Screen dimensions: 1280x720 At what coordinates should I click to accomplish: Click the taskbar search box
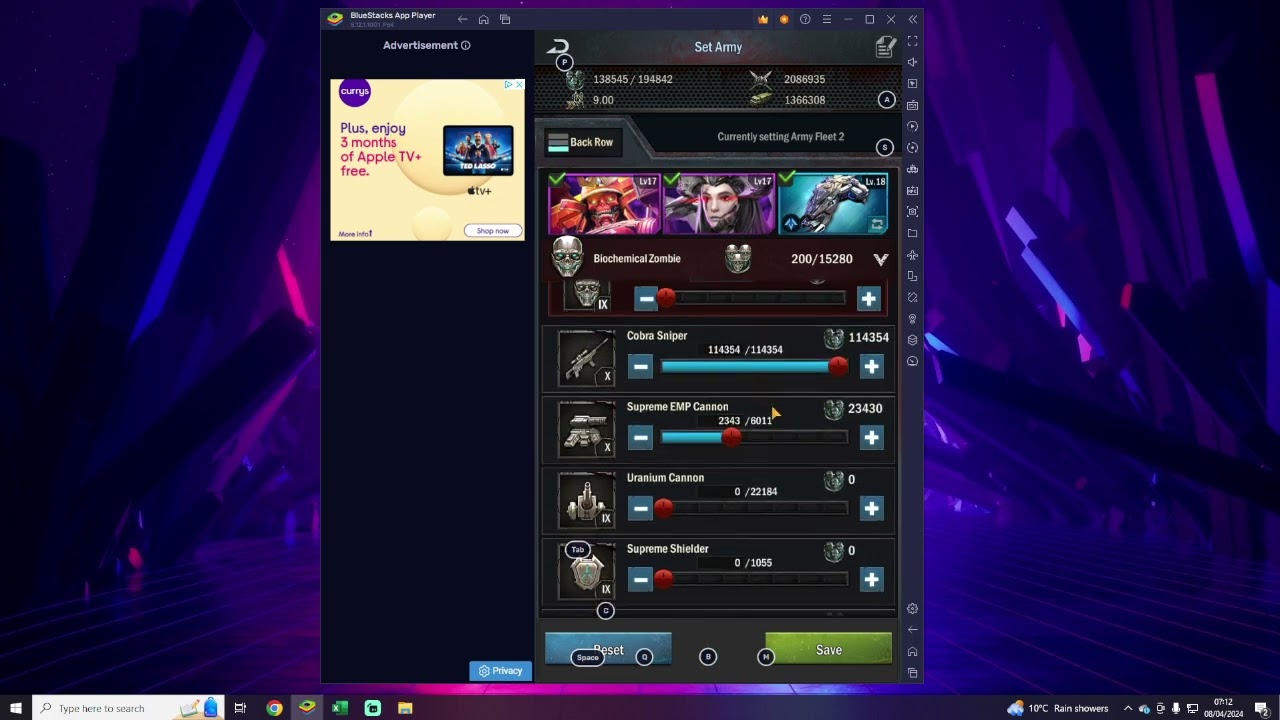(x=128, y=708)
